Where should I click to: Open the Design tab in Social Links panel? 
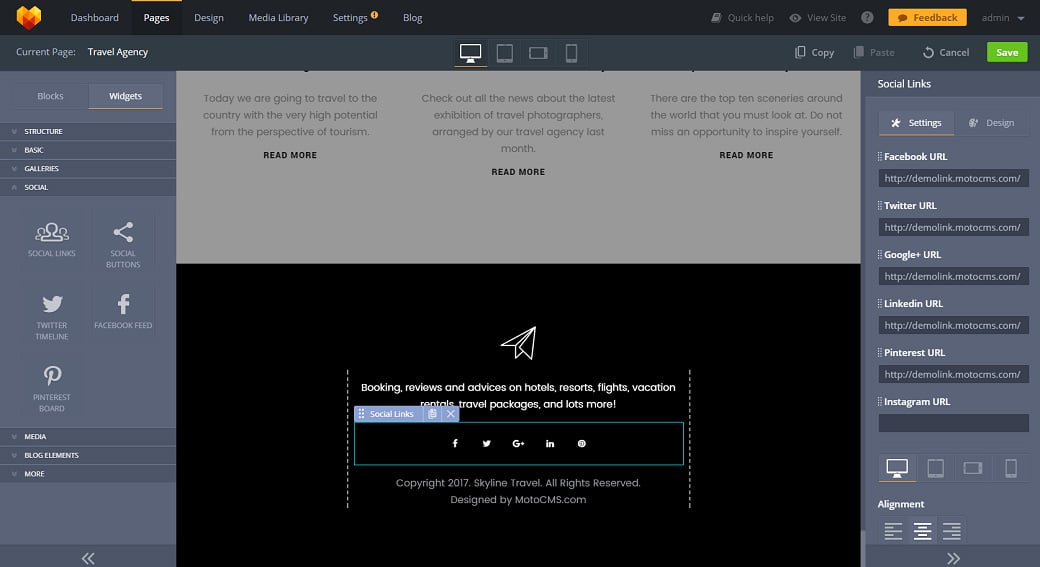tap(991, 123)
